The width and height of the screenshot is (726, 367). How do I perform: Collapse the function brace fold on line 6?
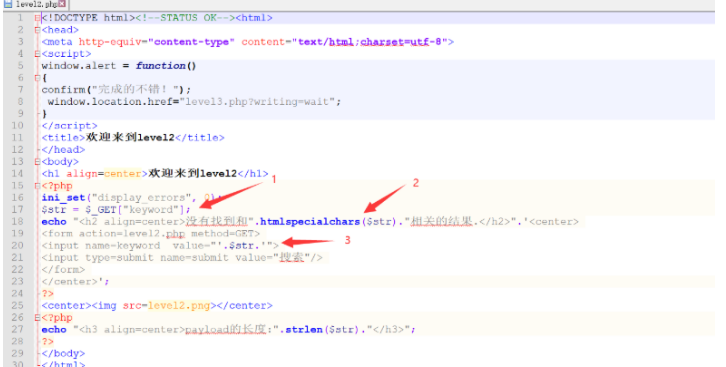click(37, 78)
